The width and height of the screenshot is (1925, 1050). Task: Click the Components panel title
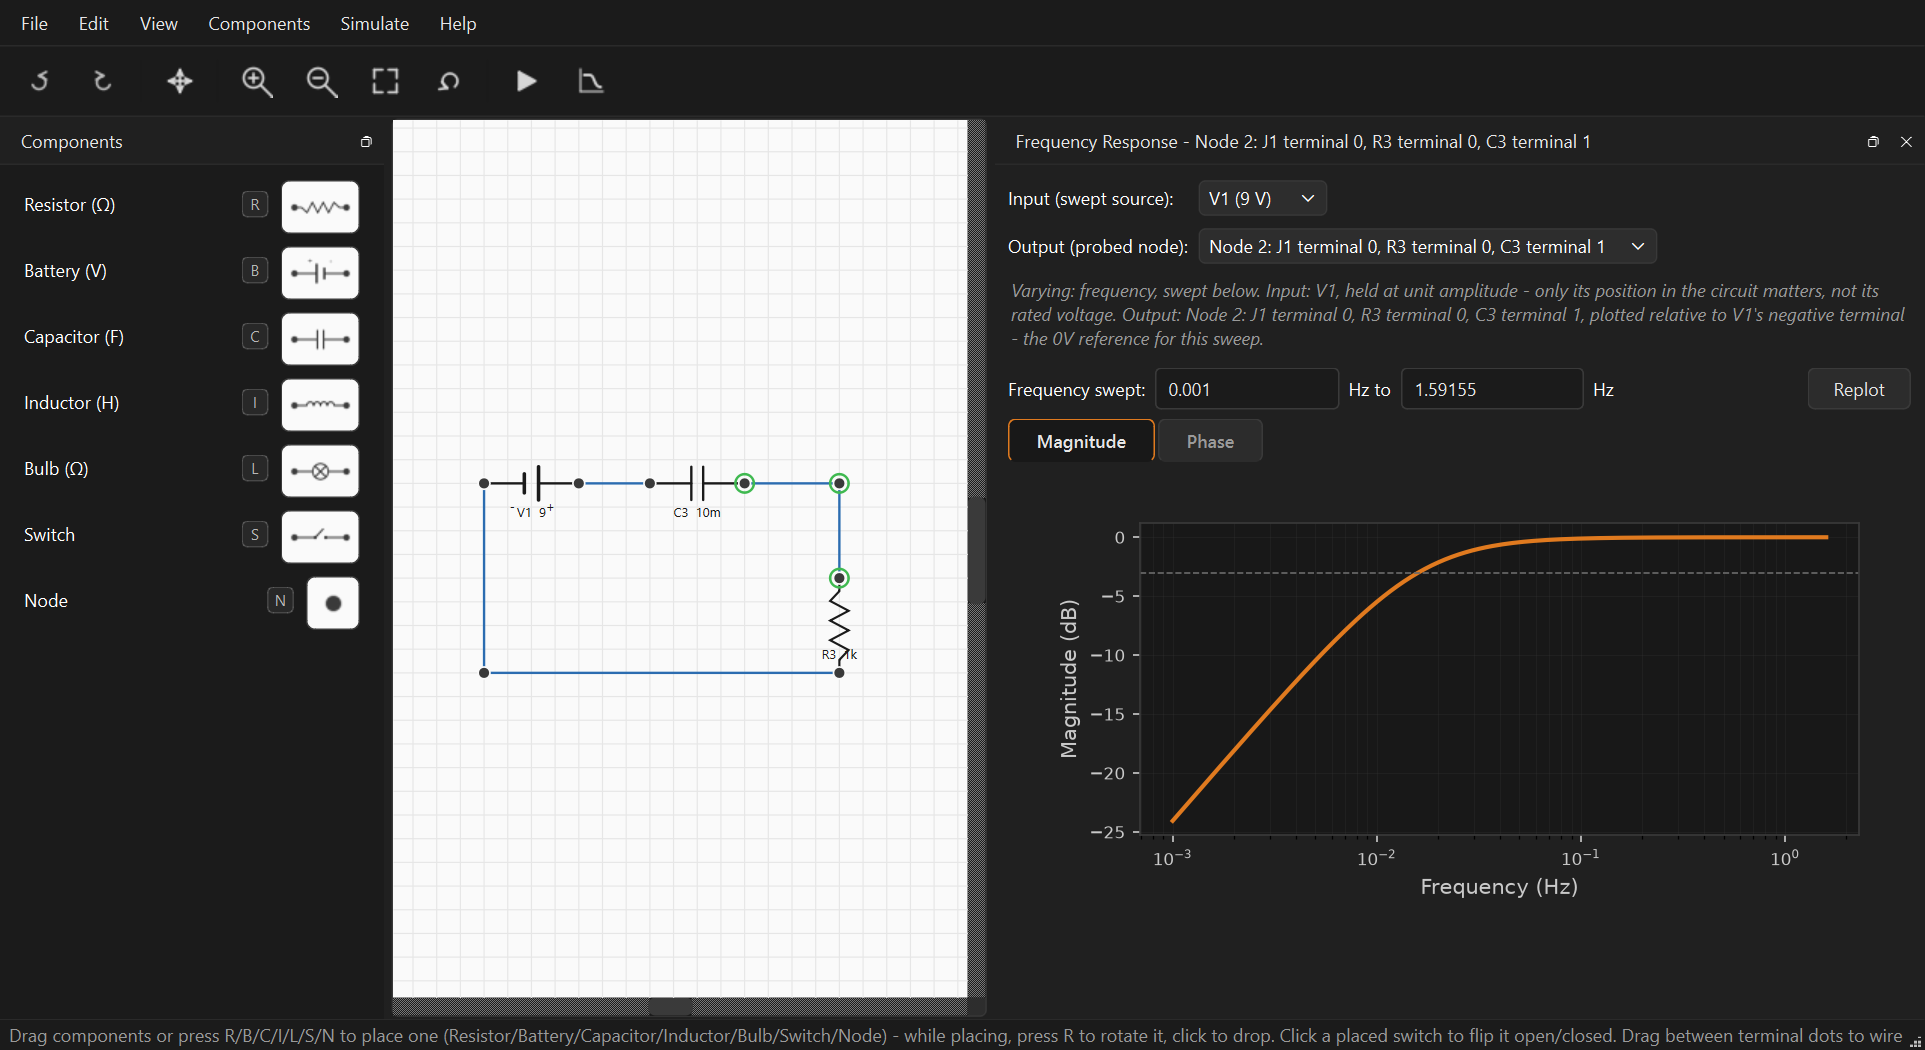pyautogui.click(x=71, y=142)
